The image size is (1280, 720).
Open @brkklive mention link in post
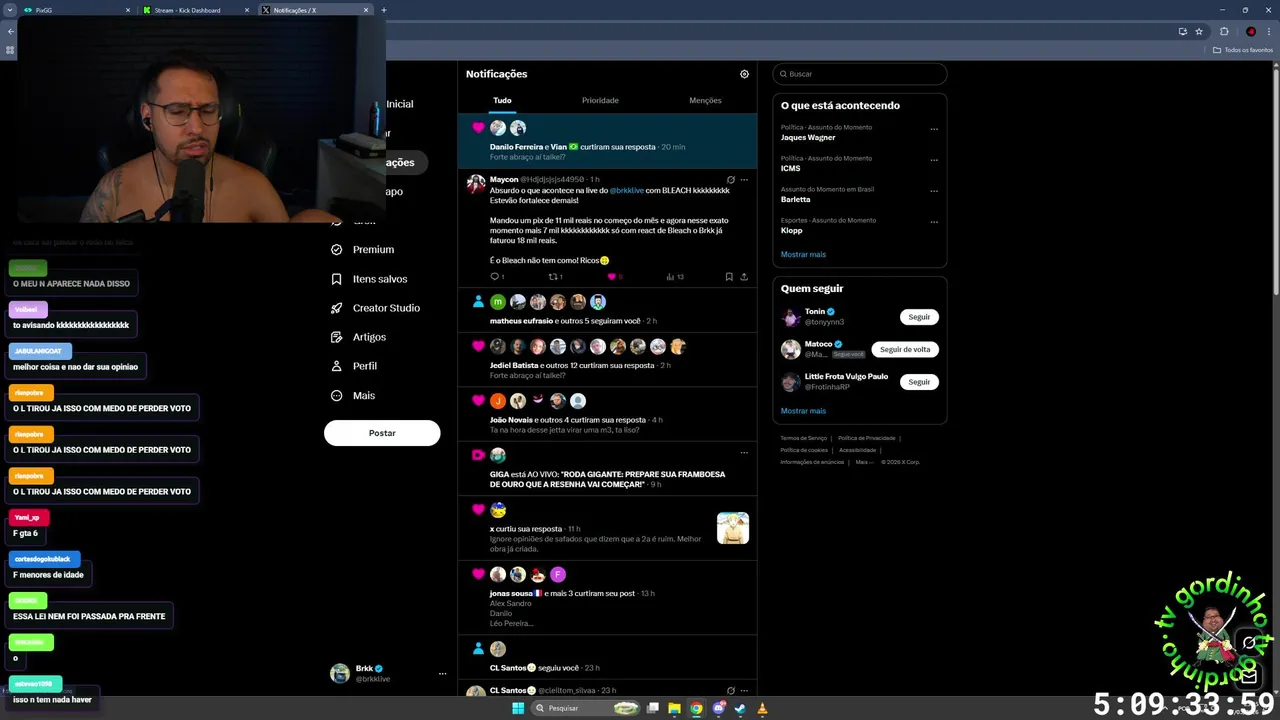(x=627, y=190)
